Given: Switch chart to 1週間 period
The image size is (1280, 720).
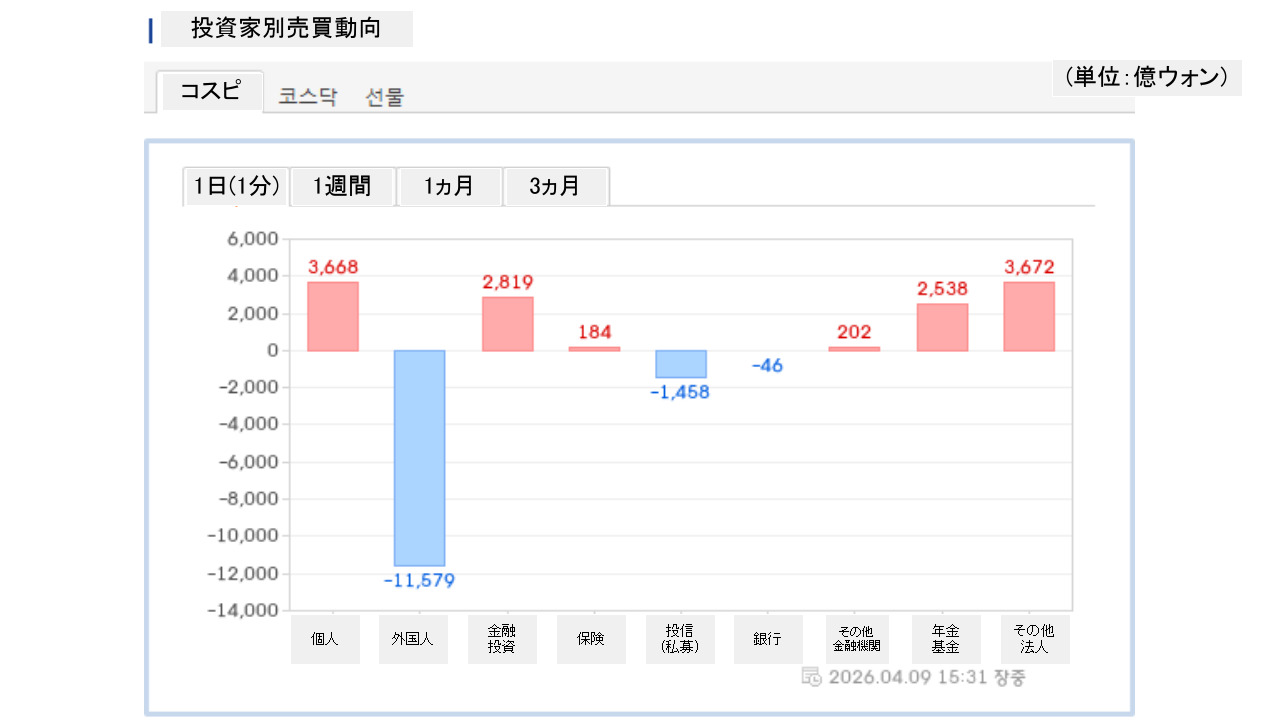Looking at the screenshot, I should click(342, 186).
